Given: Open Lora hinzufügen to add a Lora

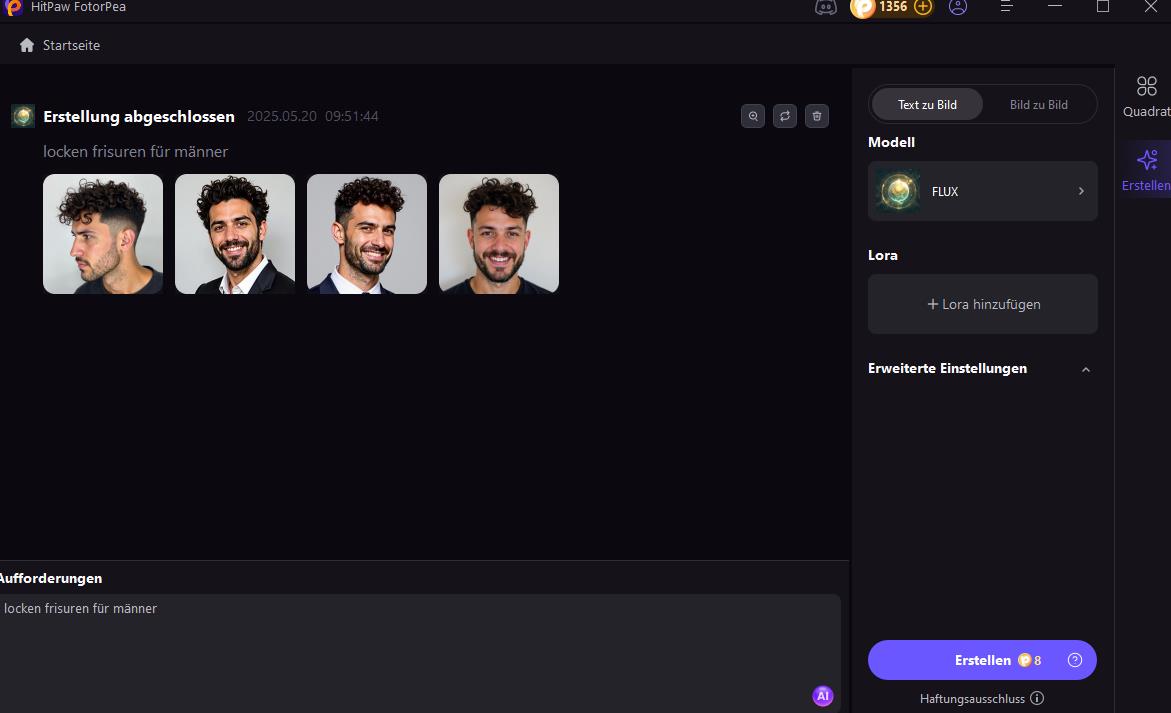Looking at the screenshot, I should pos(981,304).
